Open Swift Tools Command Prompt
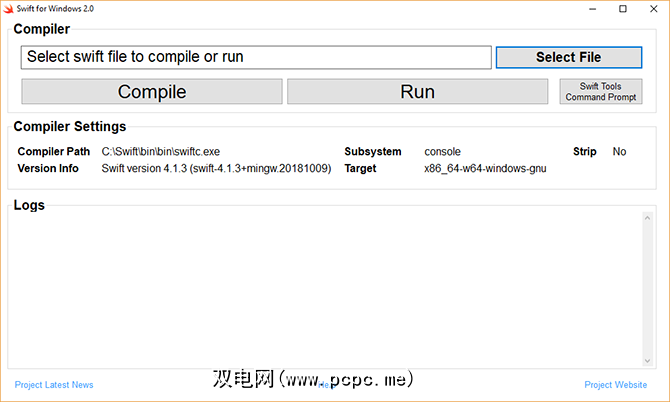This screenshot has height=402, width=670. tap(601, 91)
